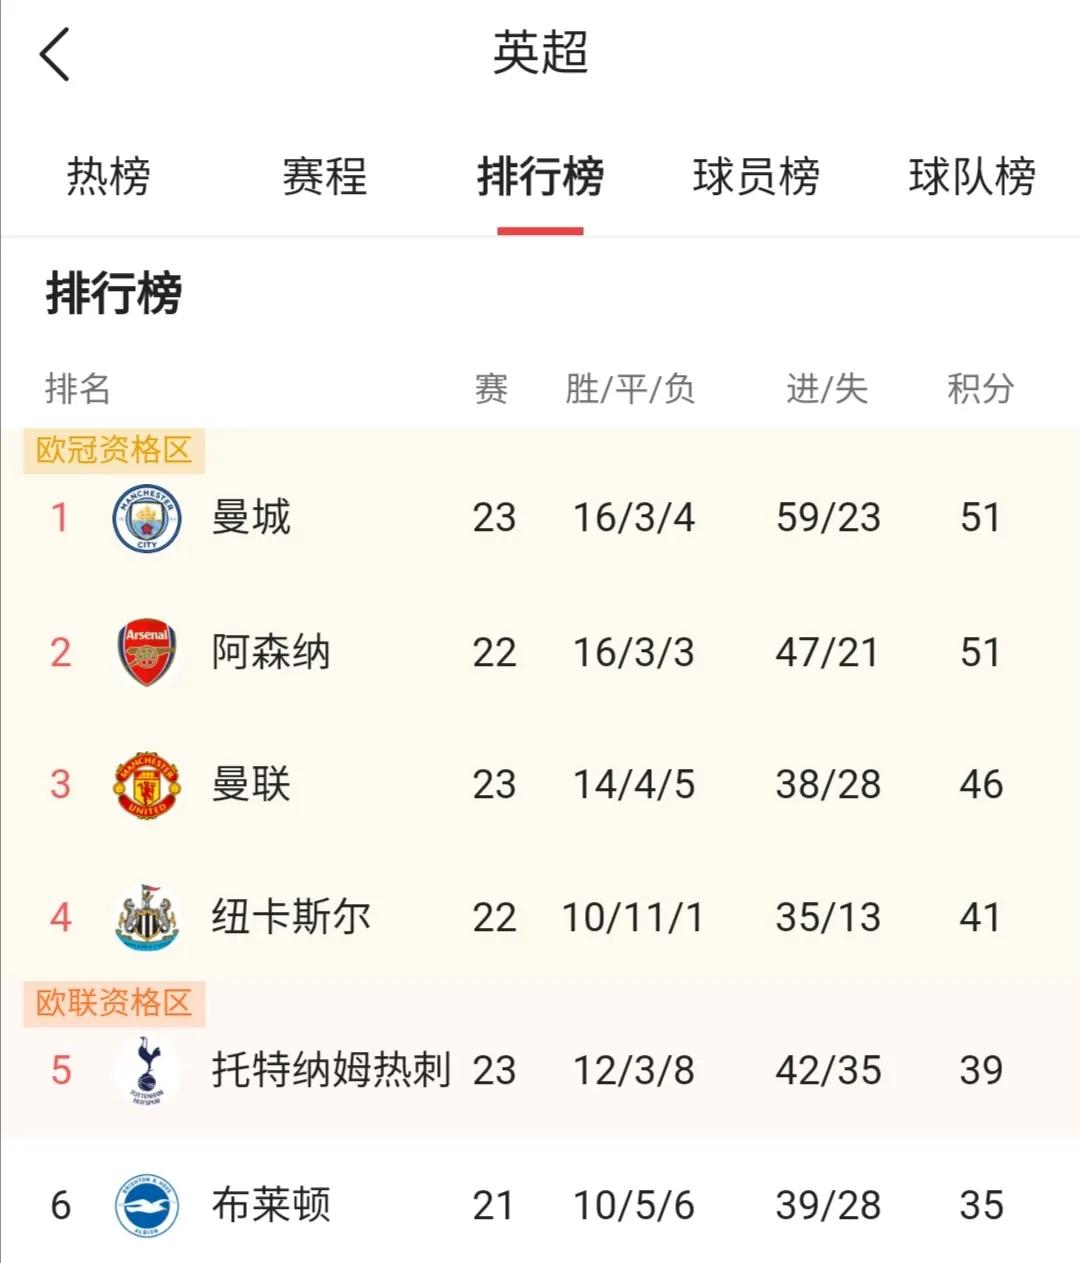Select team name 纽卡斯尔
Image resolution: width=1080 pixels, height=1263 pixels.
(x=290, y=918)
